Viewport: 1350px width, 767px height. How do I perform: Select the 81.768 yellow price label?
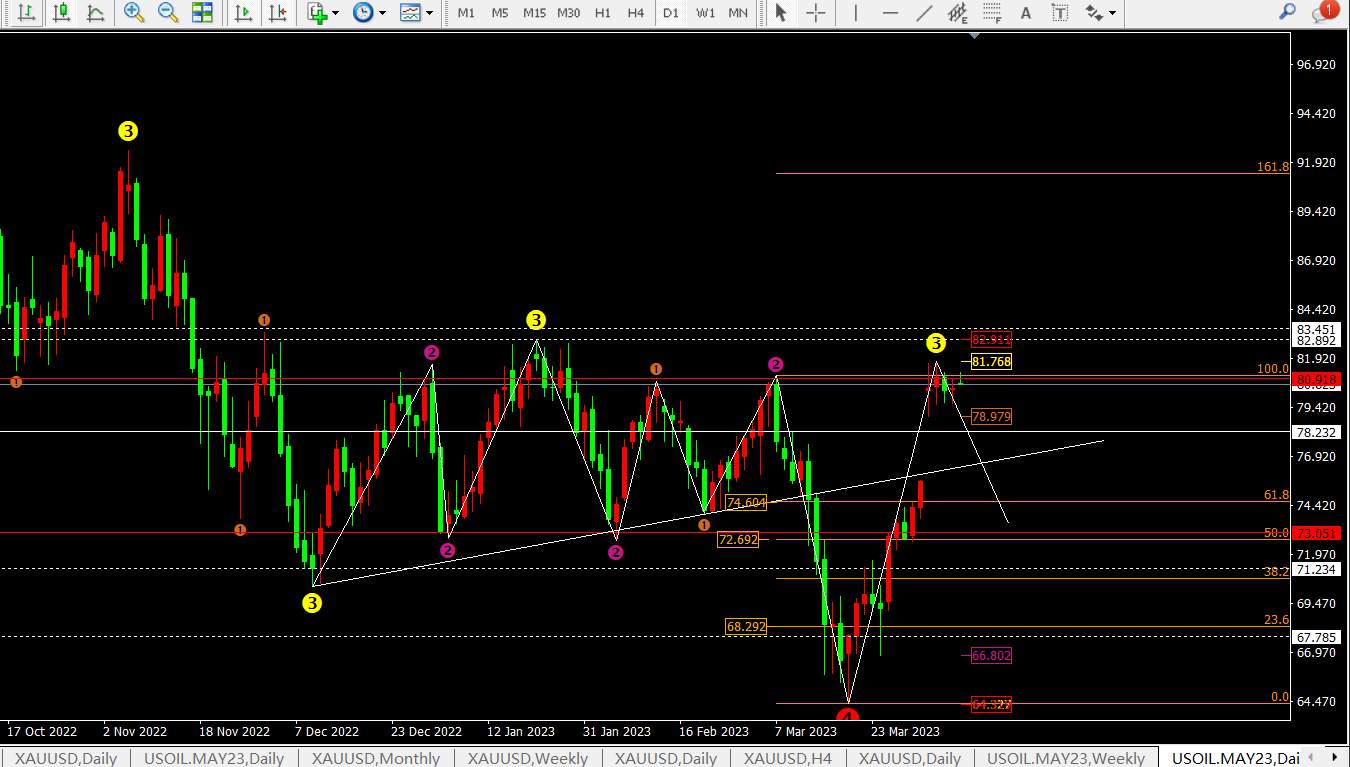point(991,362)
